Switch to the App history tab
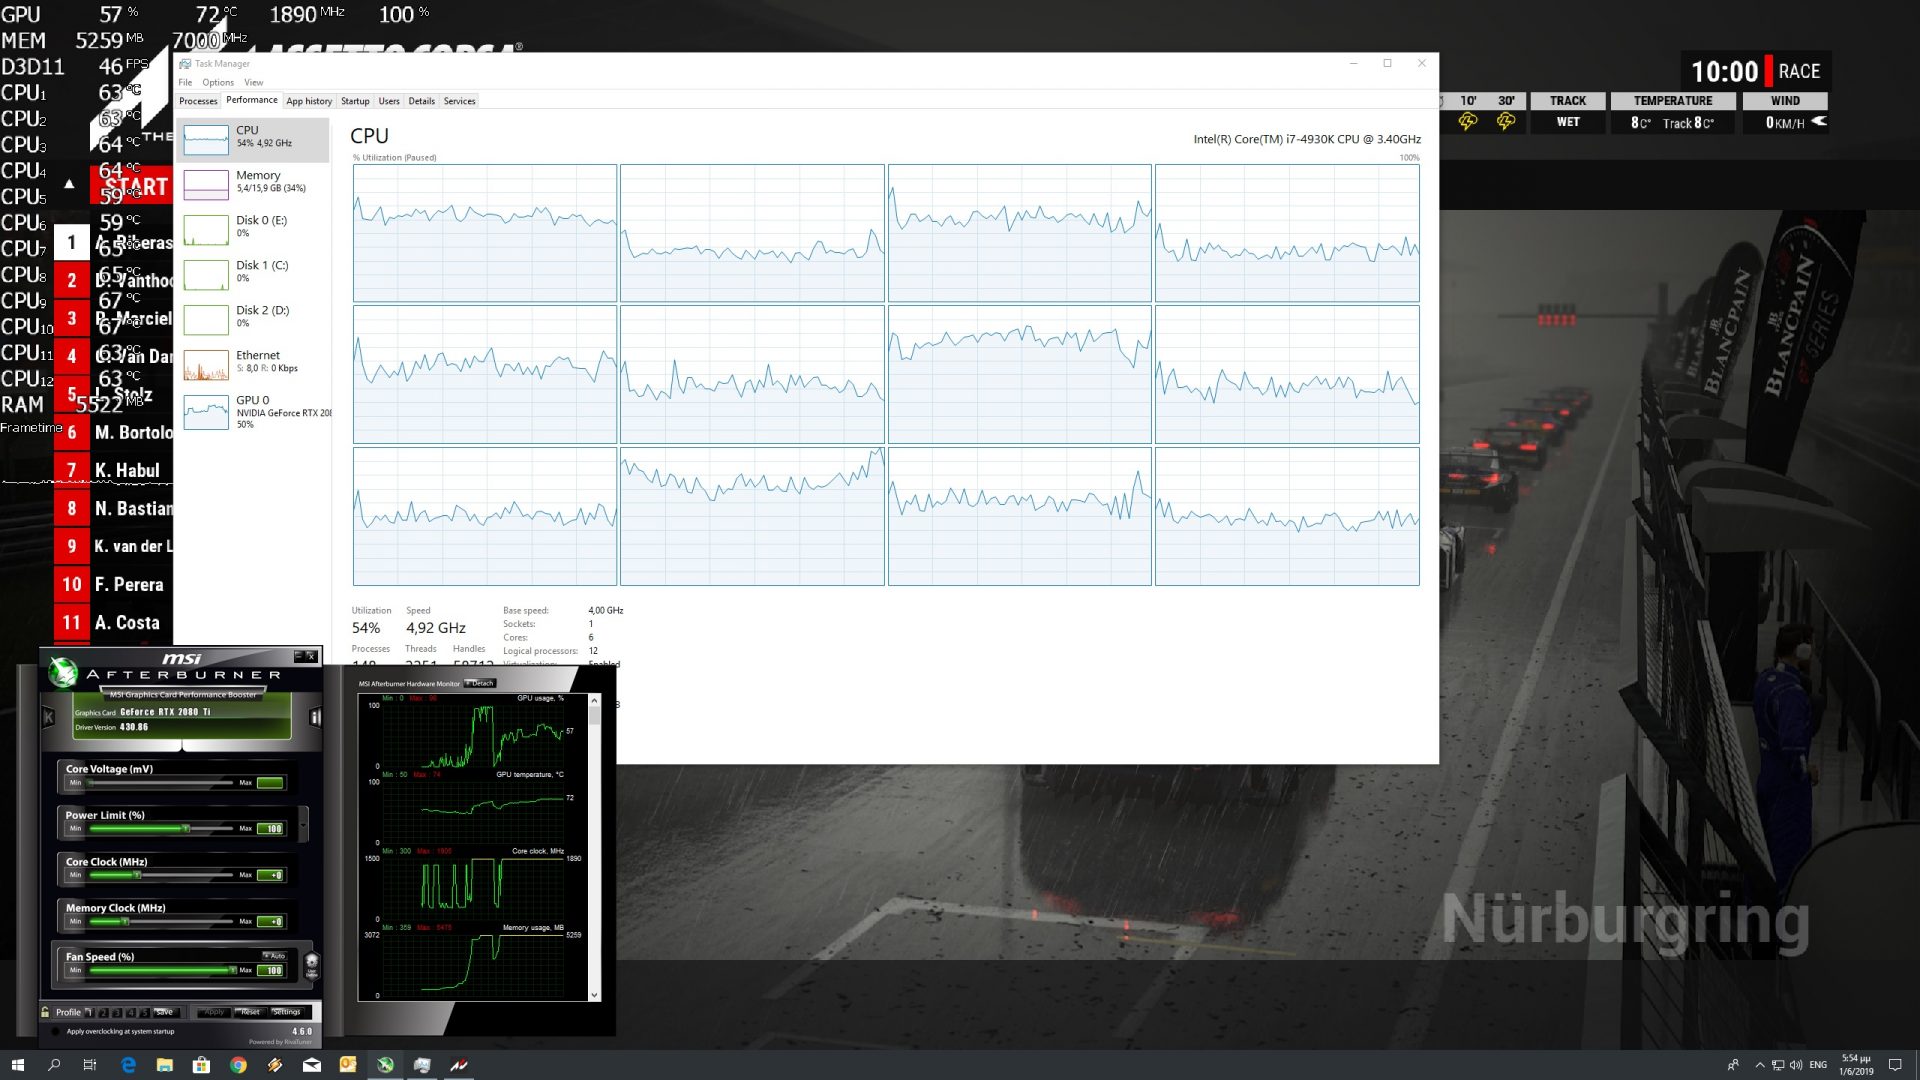This screenshot has width=1920, height=1080. (x=309, y=101)
